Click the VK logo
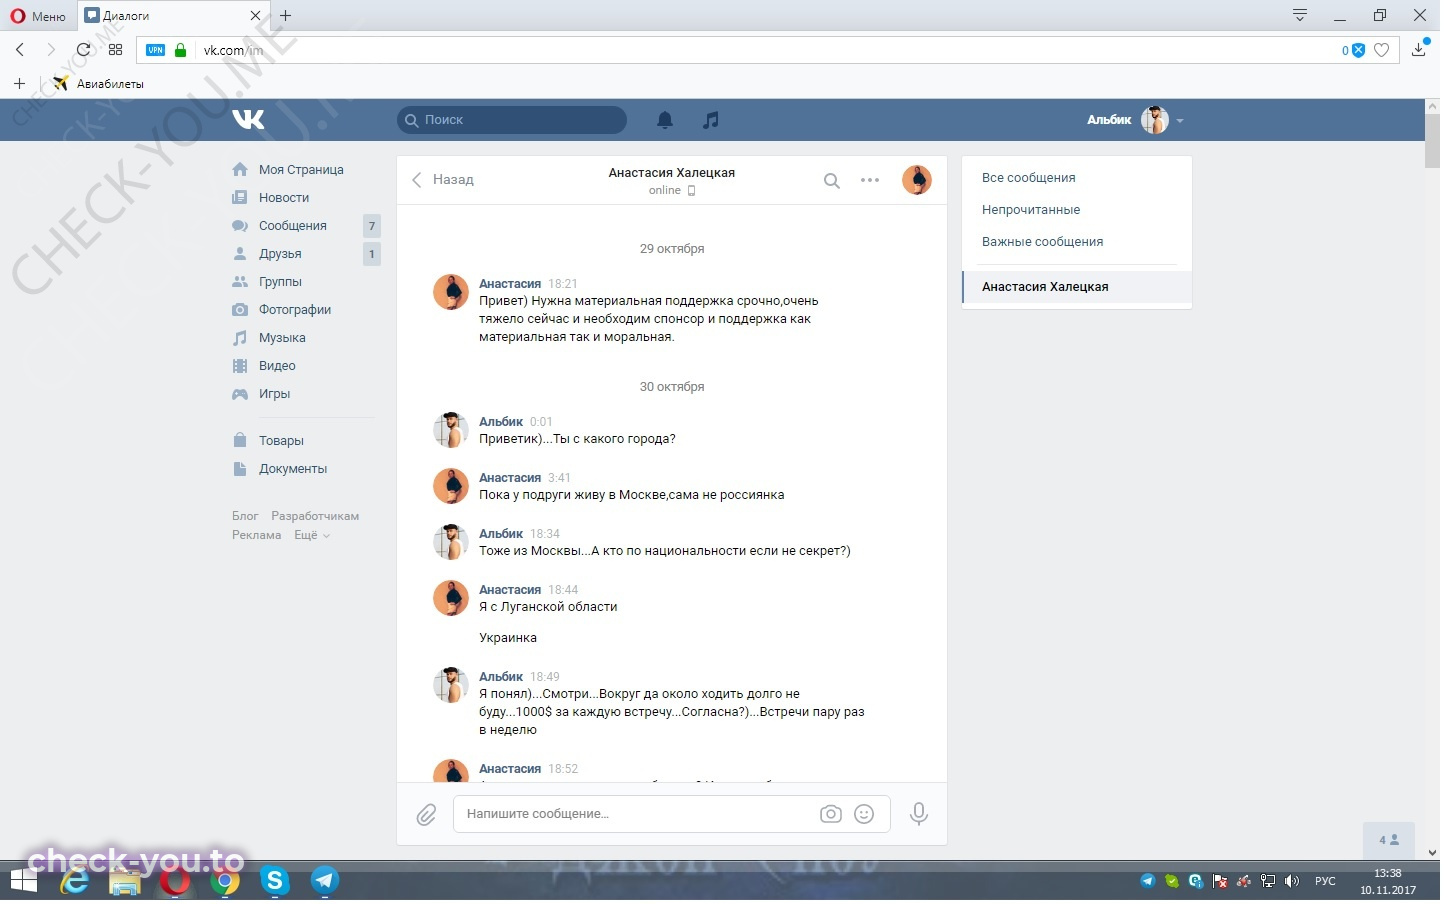 [248, 120]
